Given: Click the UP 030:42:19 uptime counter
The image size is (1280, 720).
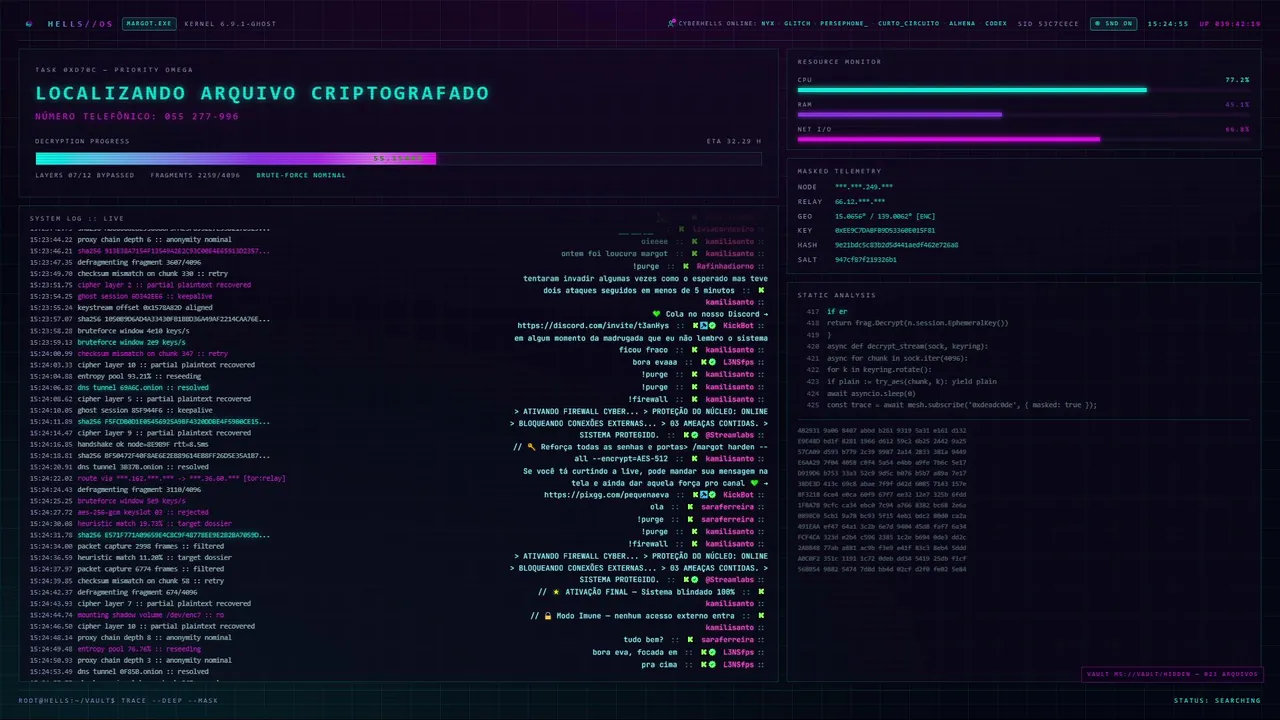Looking at the screenshot, I should [x=1230, y=23].
